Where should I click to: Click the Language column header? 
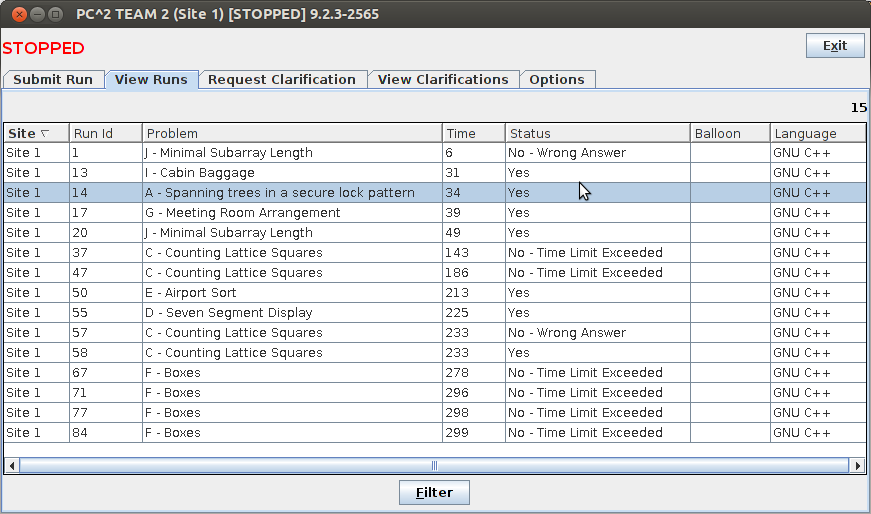coord(817,133)
